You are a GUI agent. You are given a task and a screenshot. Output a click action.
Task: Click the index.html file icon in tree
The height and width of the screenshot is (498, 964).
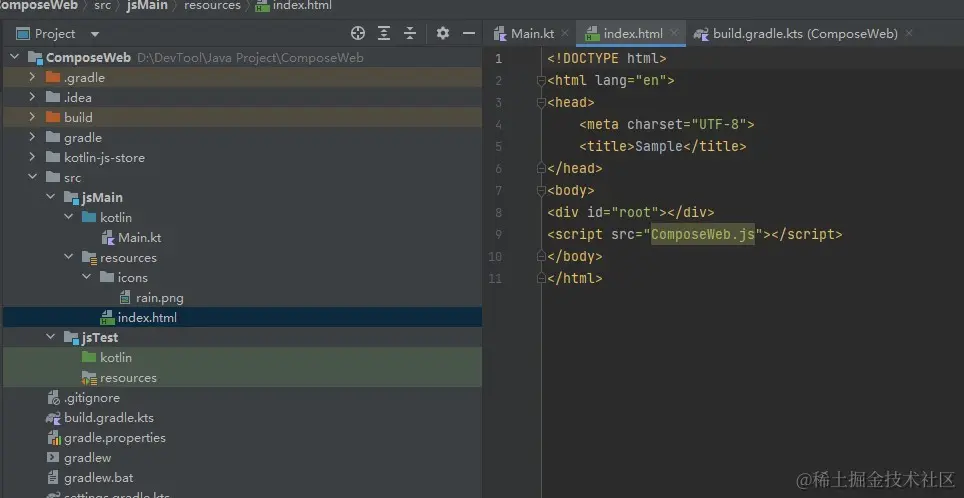click(x=108, y=317)
